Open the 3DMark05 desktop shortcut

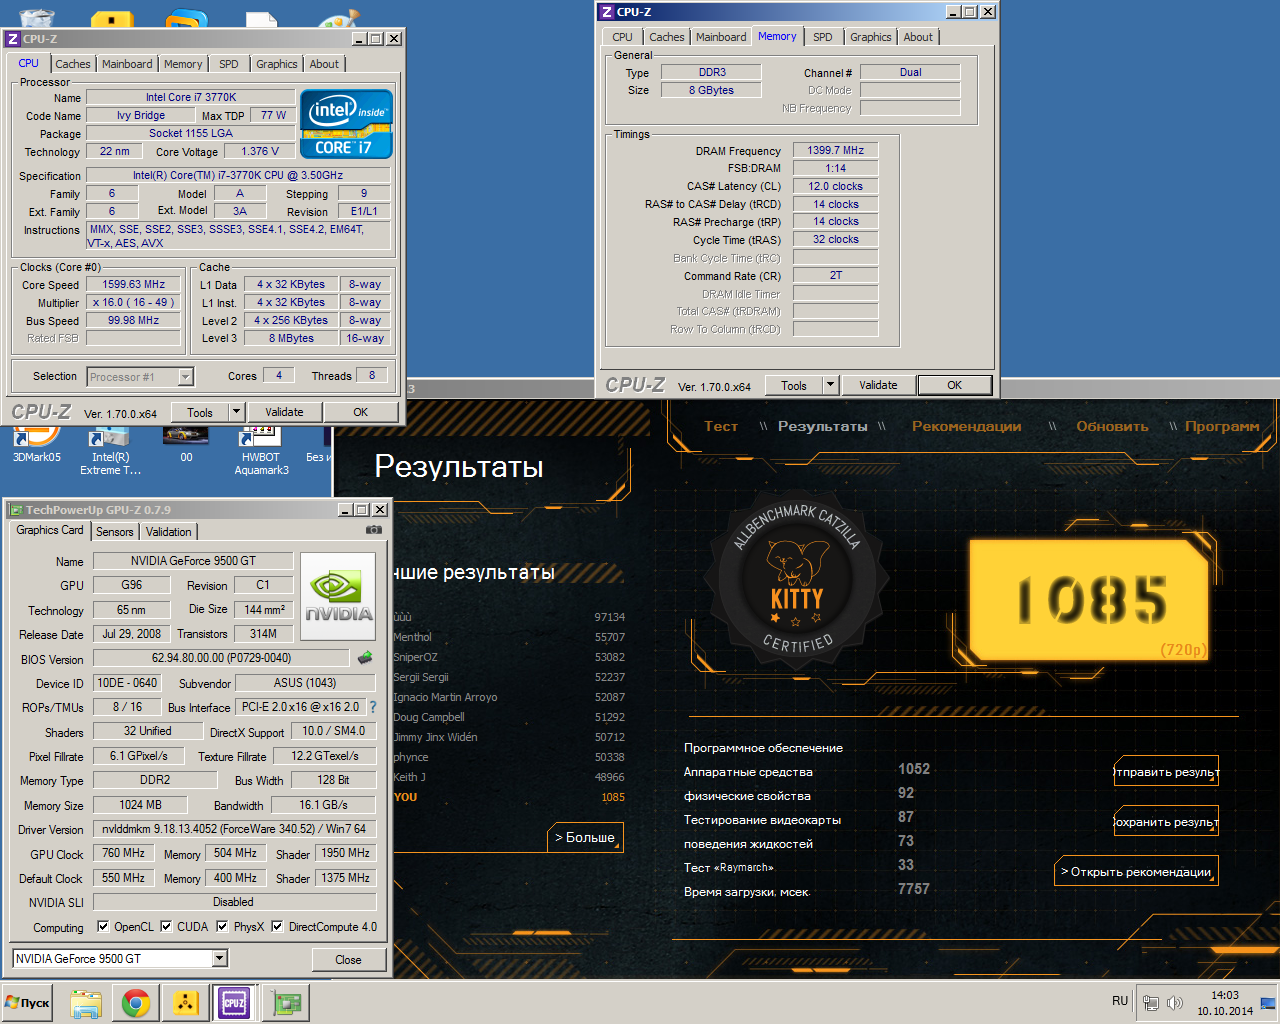[x=36, y=444]
